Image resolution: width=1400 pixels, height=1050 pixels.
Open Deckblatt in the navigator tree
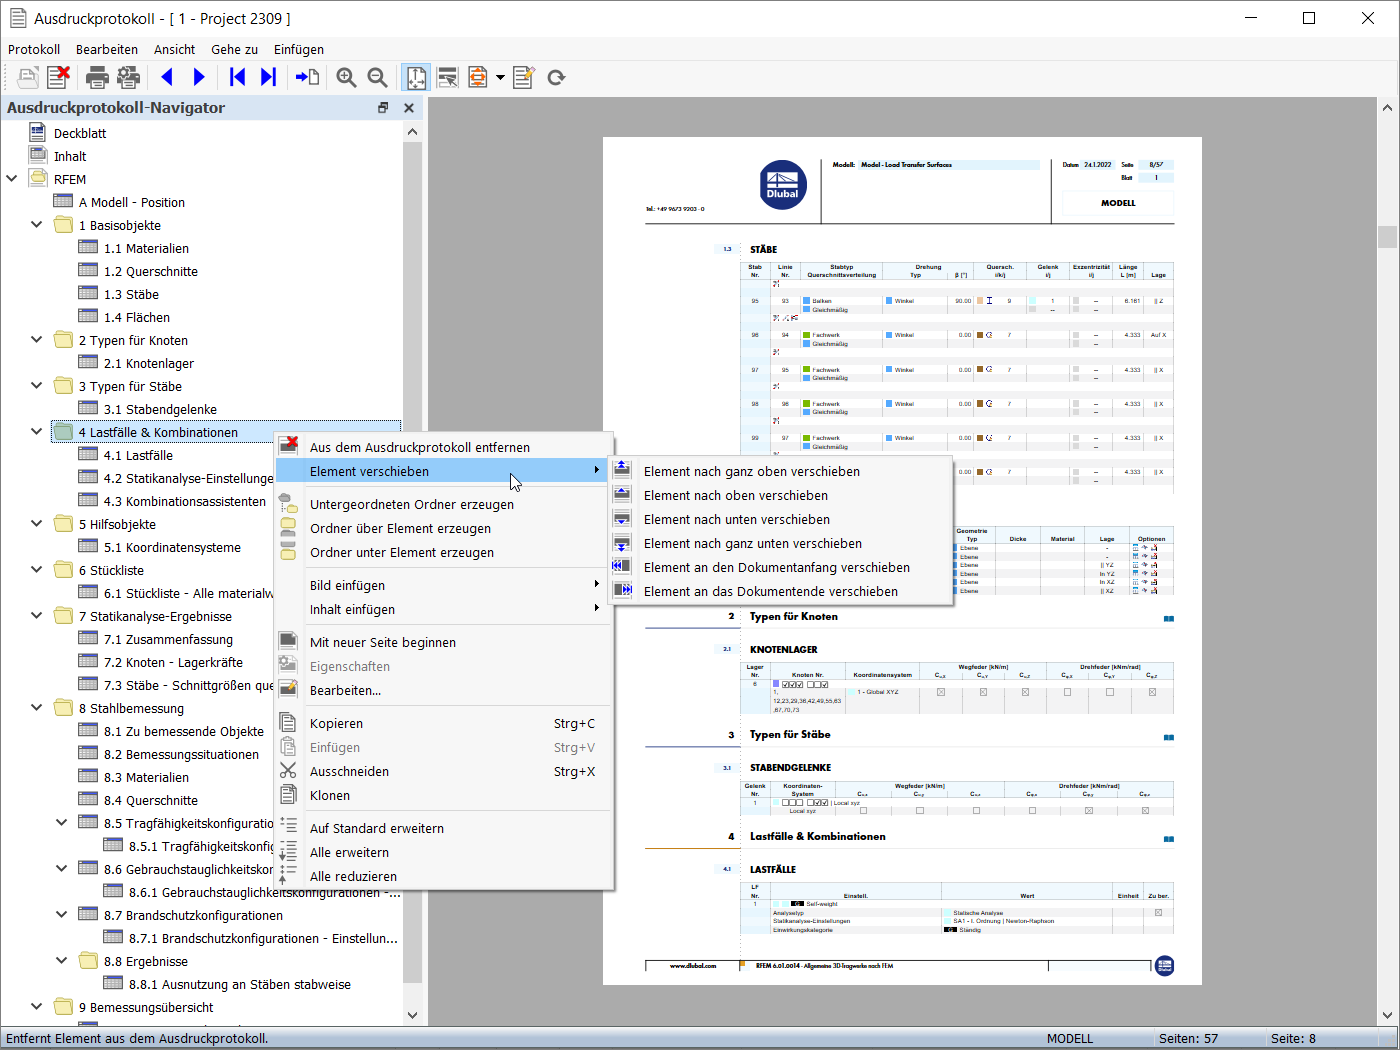[79, 133]
